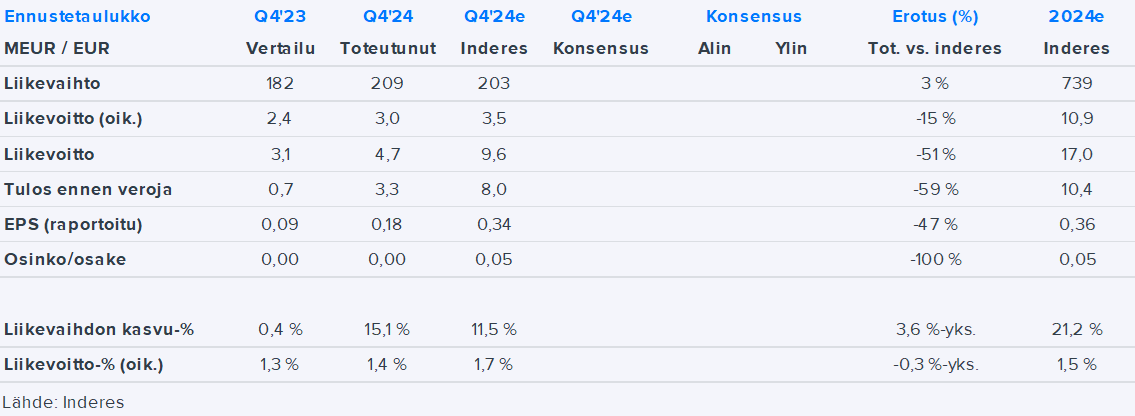
Task: Select the Ylin column subheader
Action: pos(791,48)
